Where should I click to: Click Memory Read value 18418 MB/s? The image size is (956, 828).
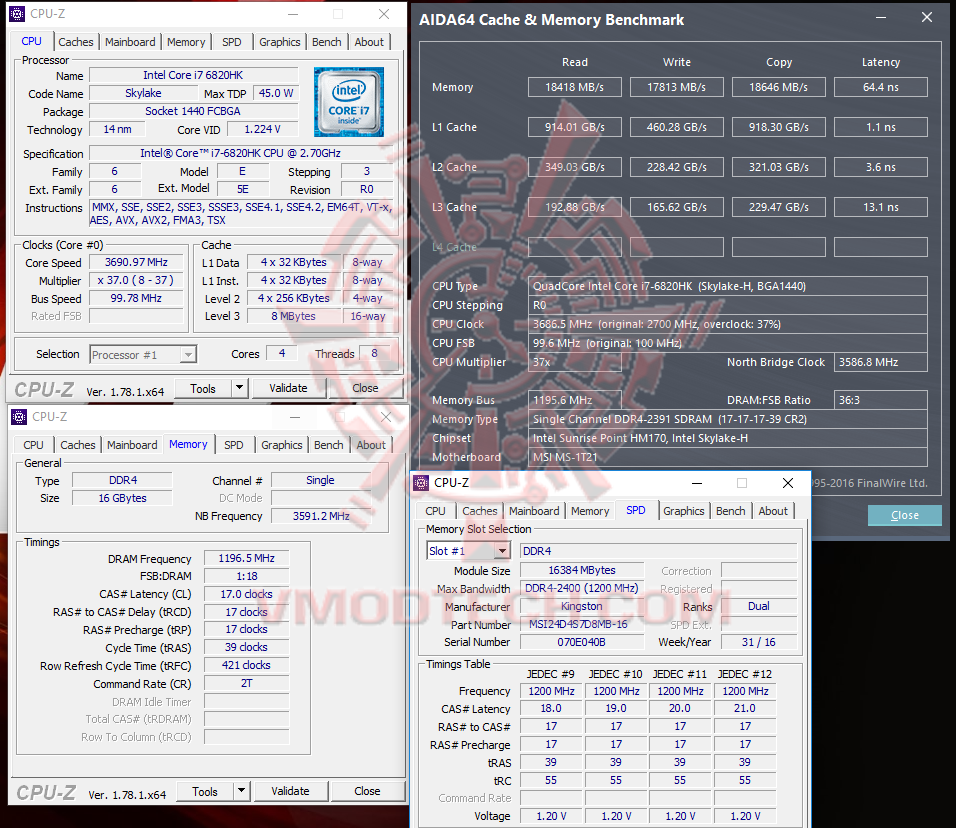[x=574, y=87]
